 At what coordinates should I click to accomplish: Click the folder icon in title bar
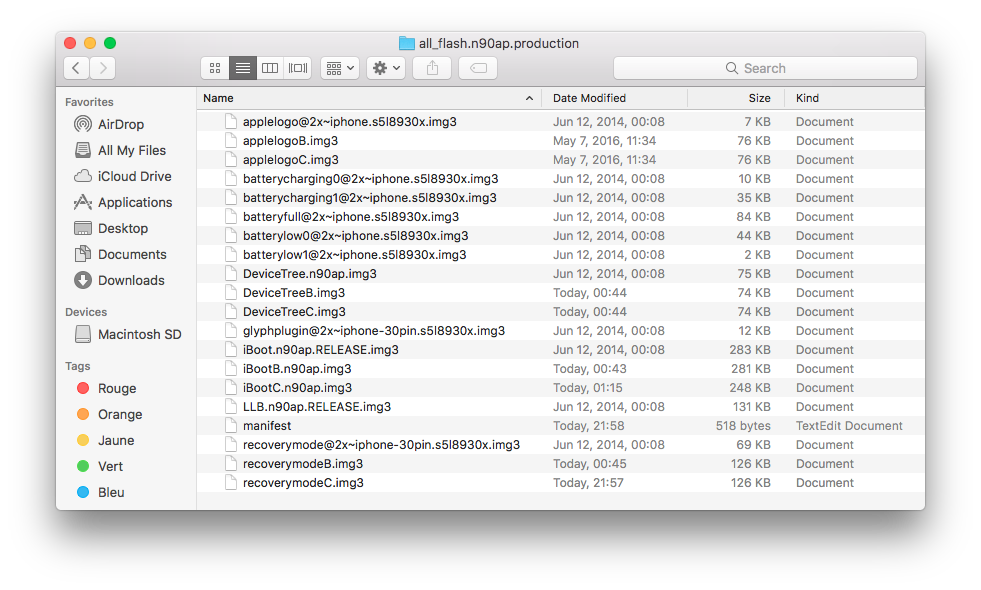pyautogui.click(x=407, y=43)
